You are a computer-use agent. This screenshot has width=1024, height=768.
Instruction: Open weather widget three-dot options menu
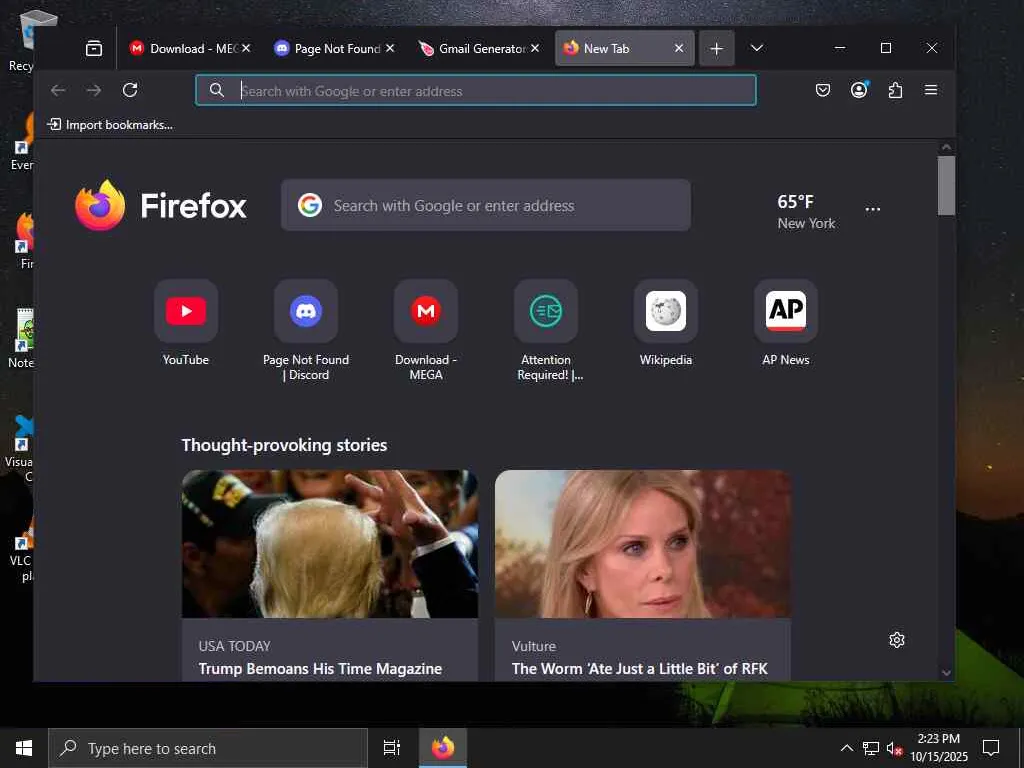click(872, 210)
